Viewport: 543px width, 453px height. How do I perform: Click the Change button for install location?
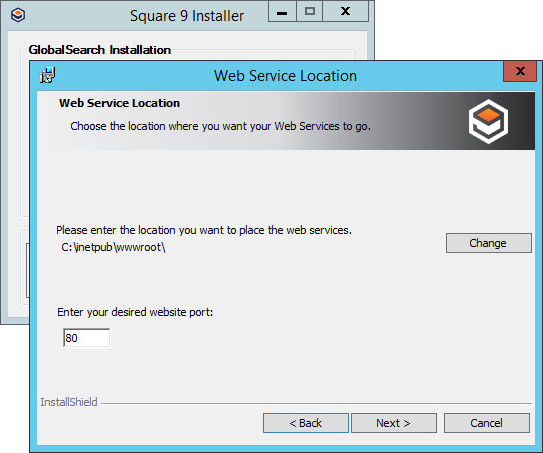[x=489, y=243]
